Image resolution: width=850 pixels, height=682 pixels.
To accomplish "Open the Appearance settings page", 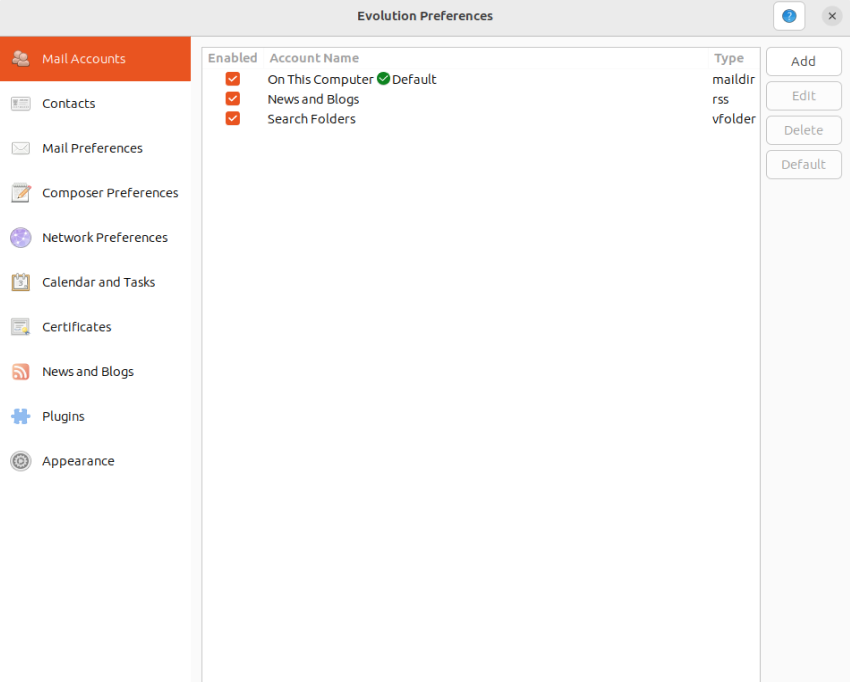I will [x=95, y=461].
